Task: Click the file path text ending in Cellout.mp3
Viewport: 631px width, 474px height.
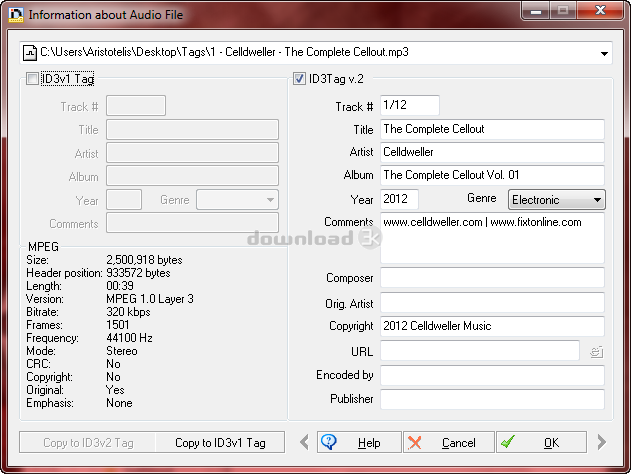Action: point(224,52)
